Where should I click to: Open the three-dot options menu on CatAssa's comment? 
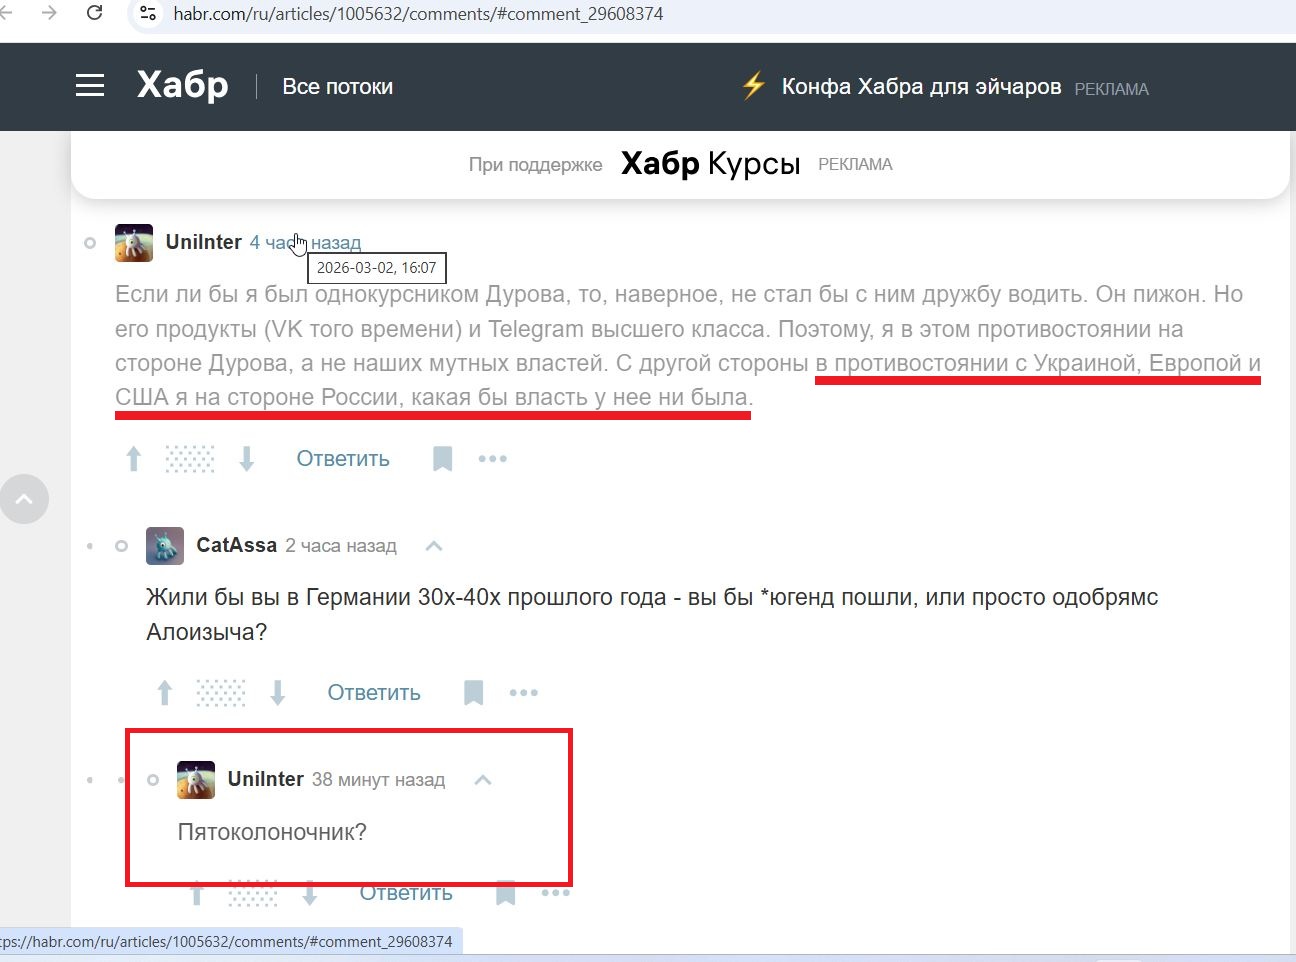(x=524, y=692)
